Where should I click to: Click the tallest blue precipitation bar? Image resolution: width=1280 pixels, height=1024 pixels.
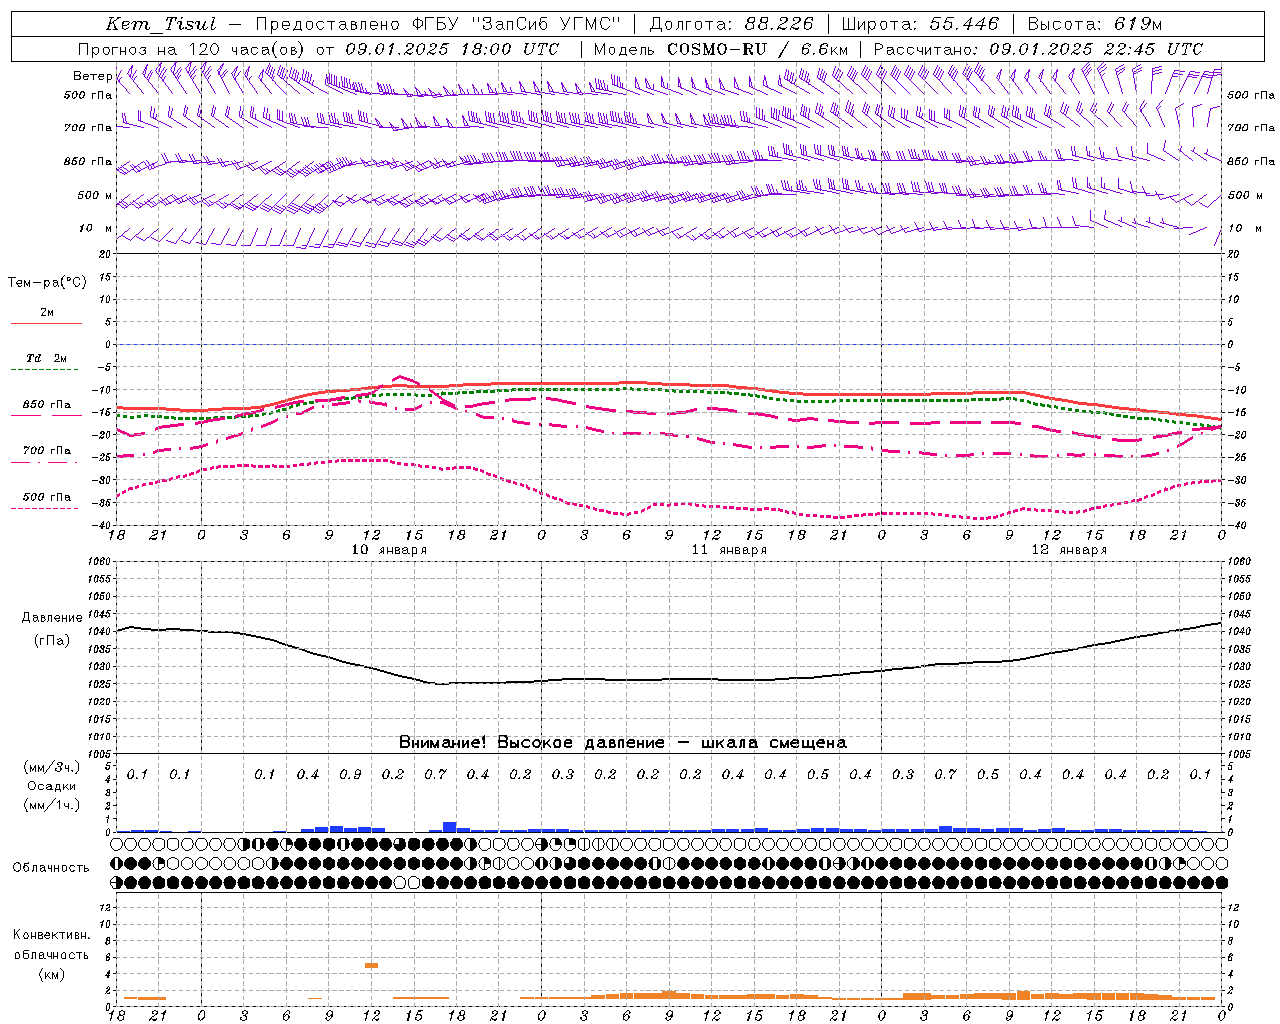(x=450, y=827)
